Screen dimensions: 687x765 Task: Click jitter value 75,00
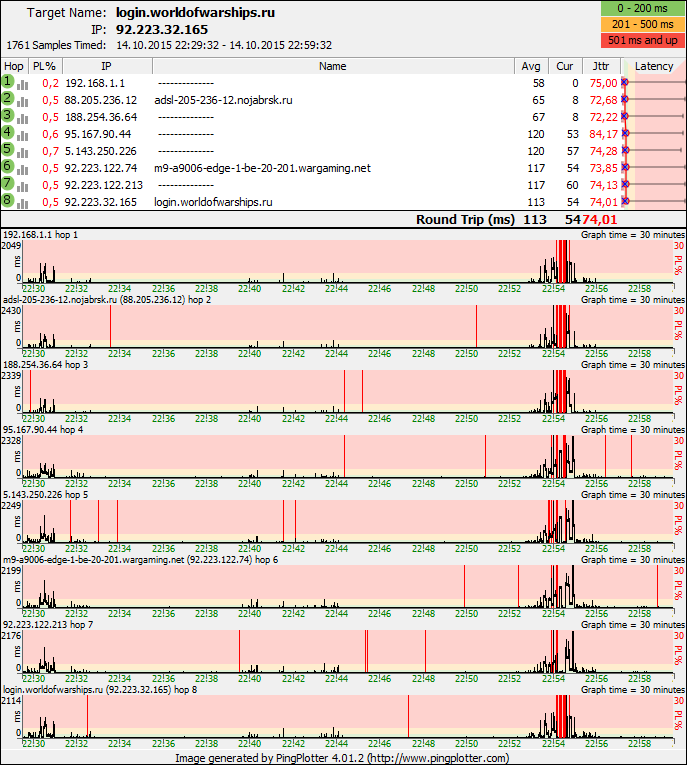click(x=604, y=83)
